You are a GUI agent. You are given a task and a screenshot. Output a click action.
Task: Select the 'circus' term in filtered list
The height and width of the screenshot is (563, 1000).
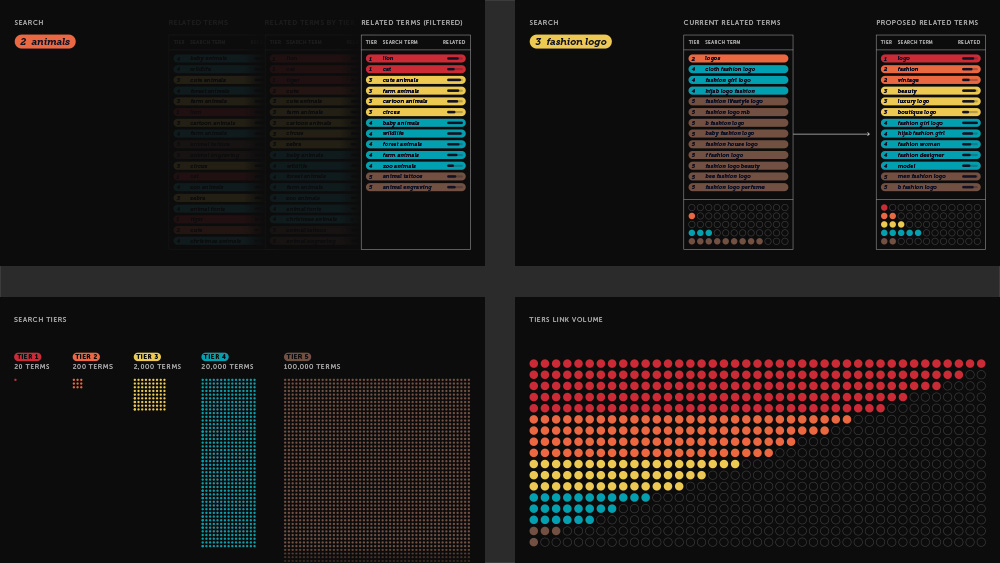click(415, 112)
